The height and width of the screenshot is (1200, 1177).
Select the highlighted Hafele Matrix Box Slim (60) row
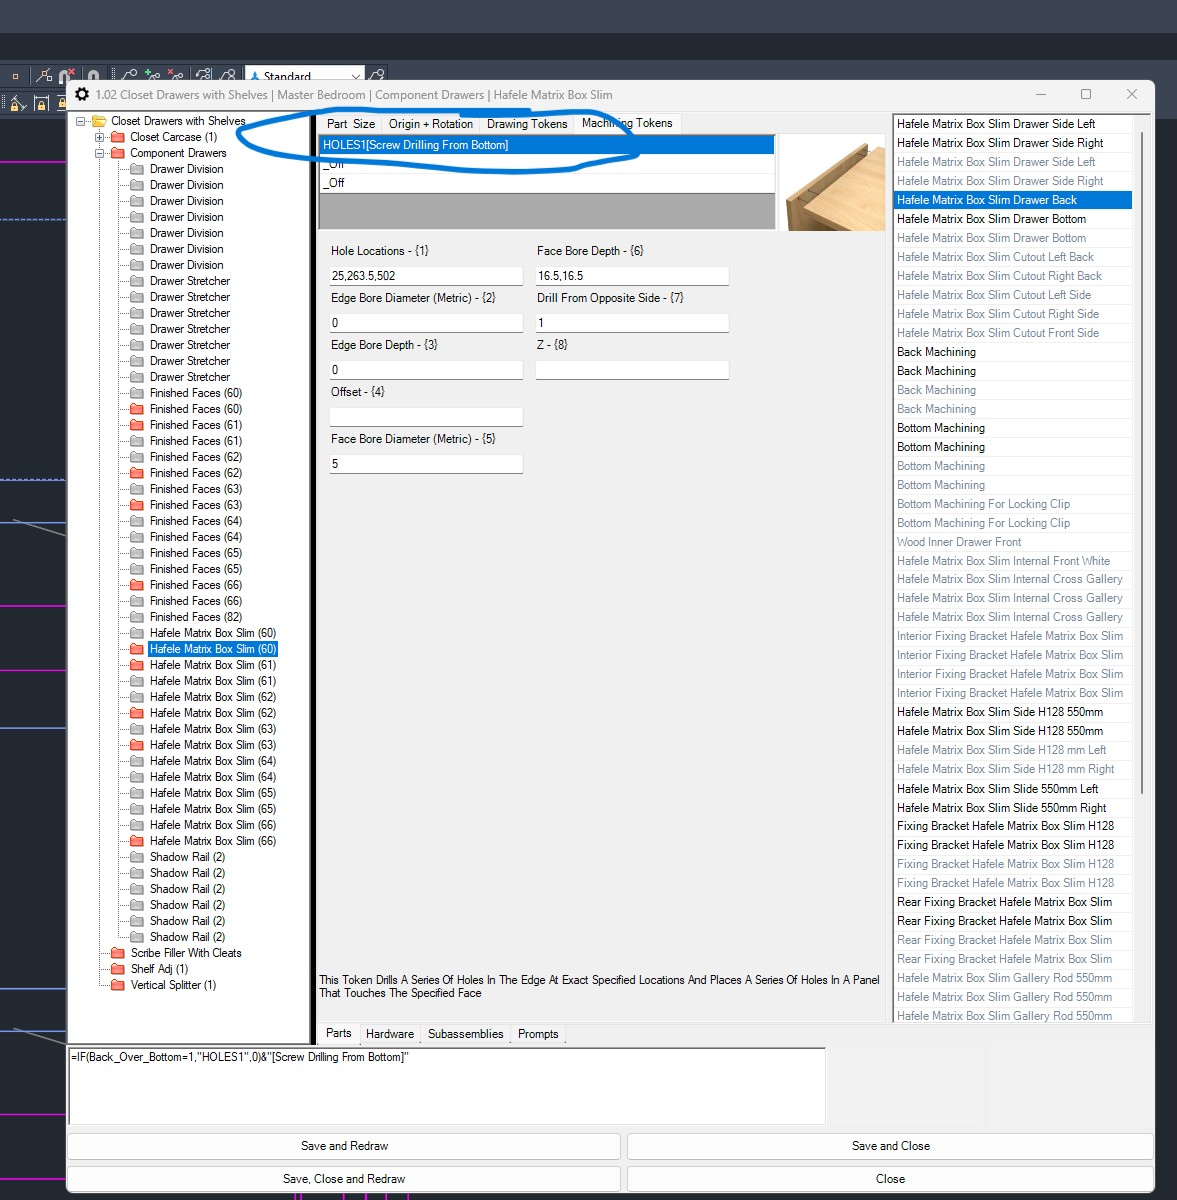click(213, 649)
